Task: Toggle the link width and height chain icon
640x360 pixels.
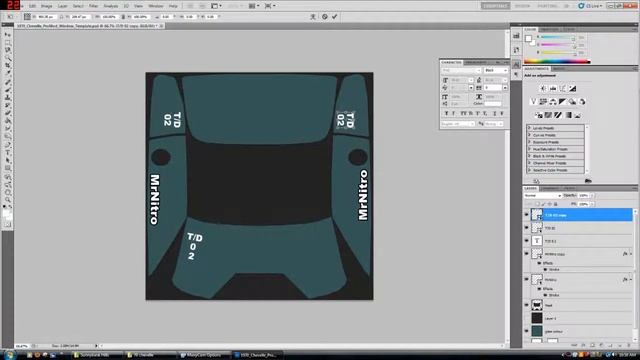Action: 123,17
